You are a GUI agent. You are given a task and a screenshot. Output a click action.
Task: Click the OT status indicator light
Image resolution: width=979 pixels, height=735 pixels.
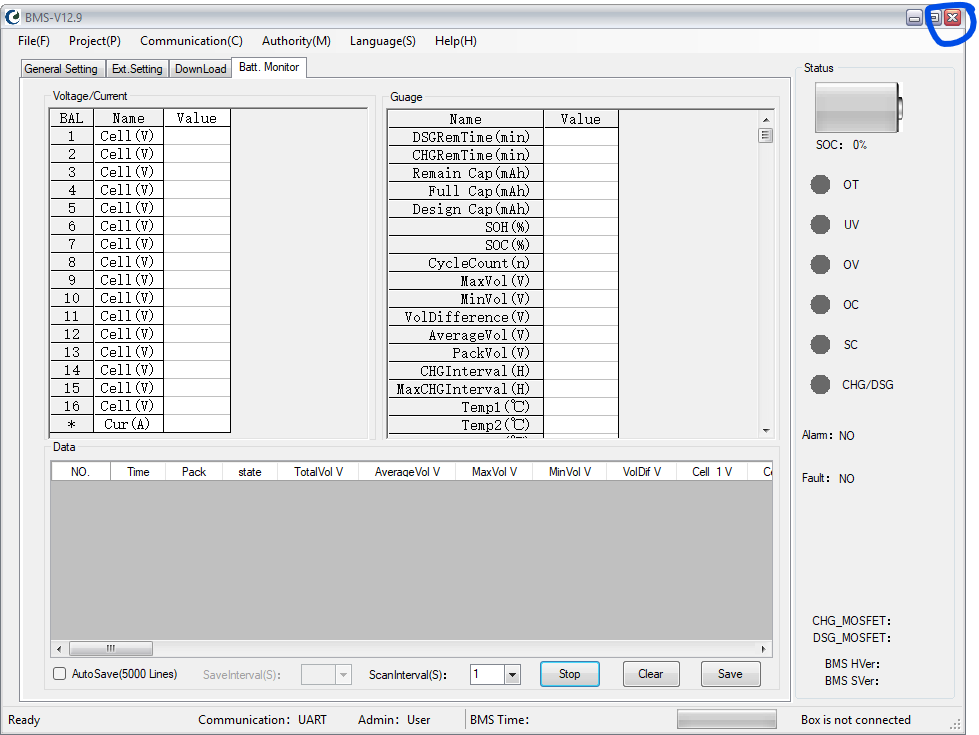tap(820, 185)
